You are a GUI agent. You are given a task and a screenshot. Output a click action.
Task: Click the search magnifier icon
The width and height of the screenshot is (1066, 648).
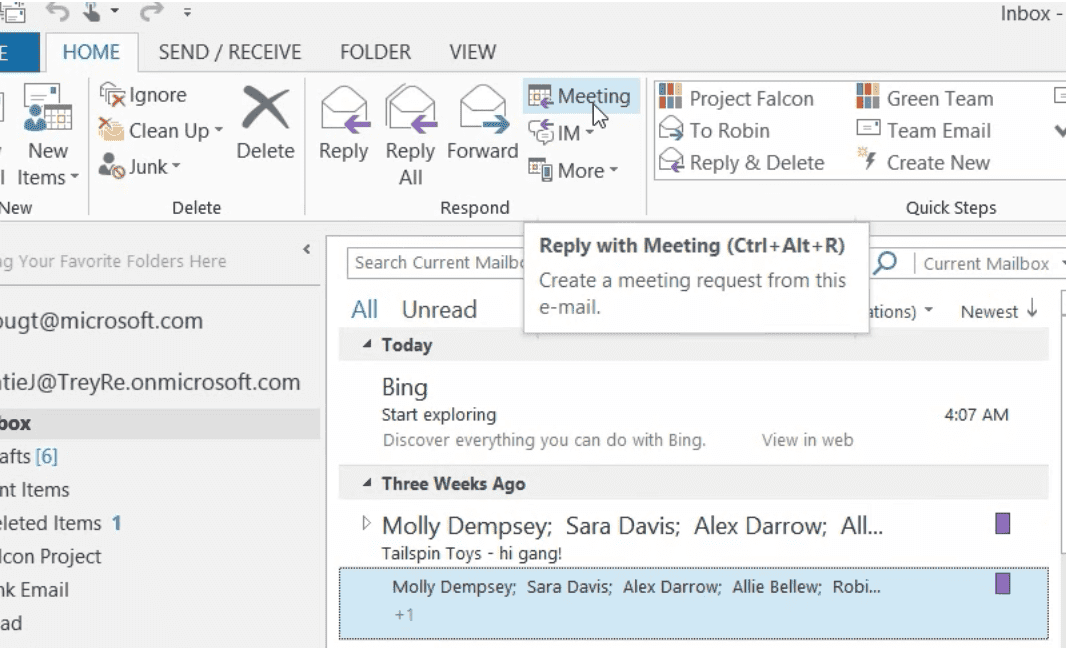[x=885, y=263]
